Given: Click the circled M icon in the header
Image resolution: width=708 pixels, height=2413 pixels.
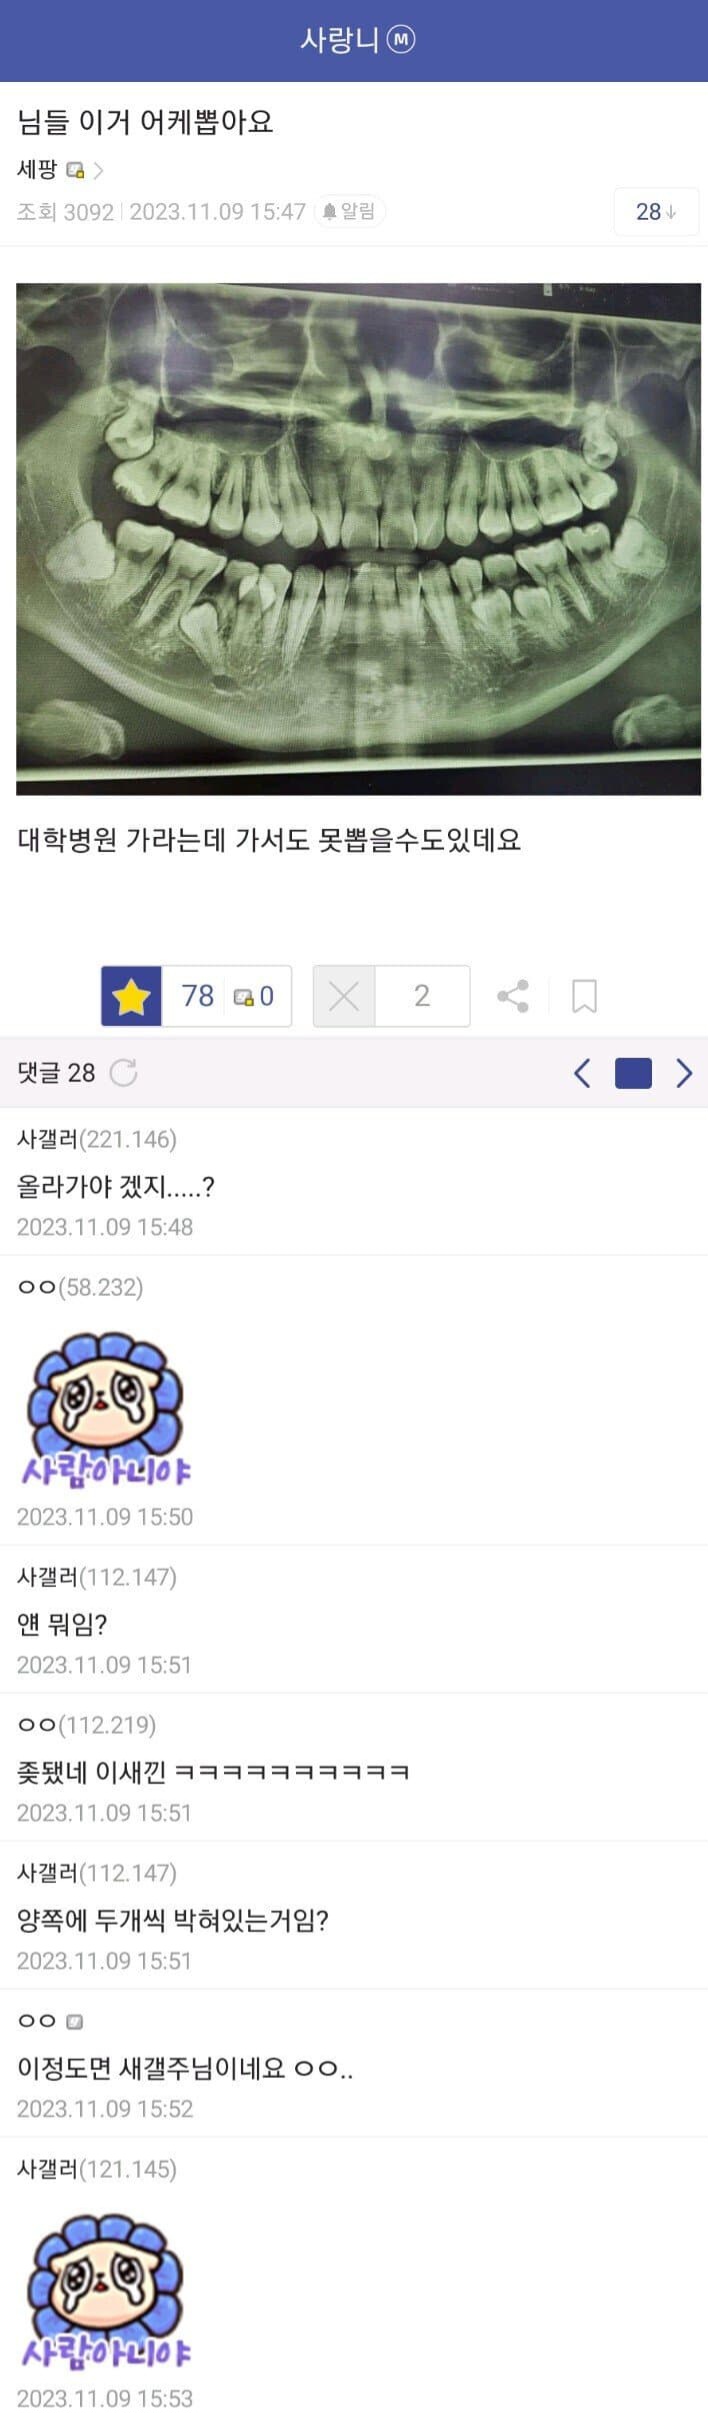Looking at the screenshot, I should 401,40.
